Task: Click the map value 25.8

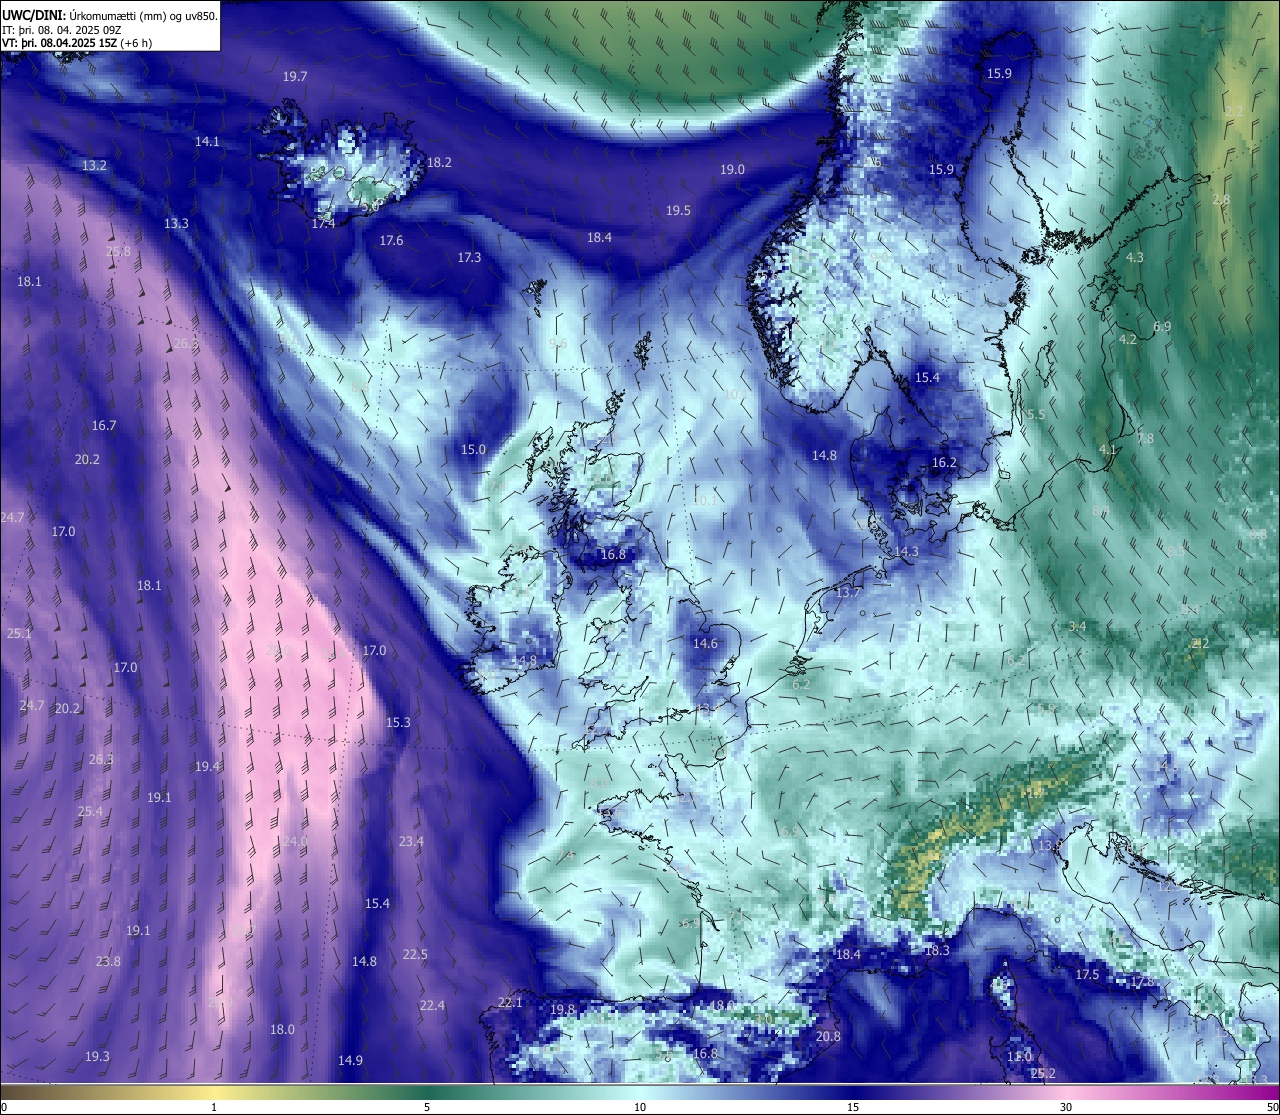Action: point(118,252)
